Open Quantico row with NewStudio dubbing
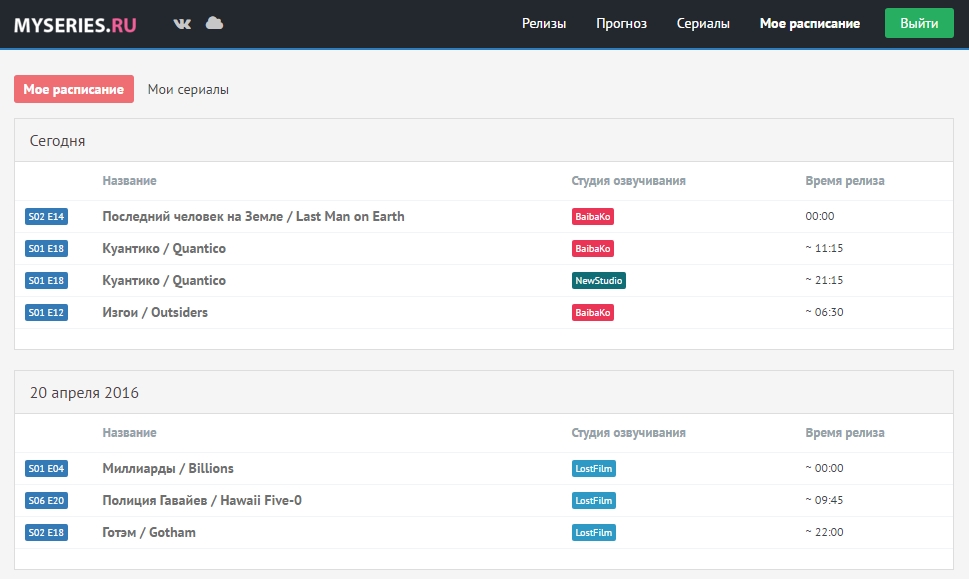The width and height of the screenshot is (969, 579). [164, 280]
